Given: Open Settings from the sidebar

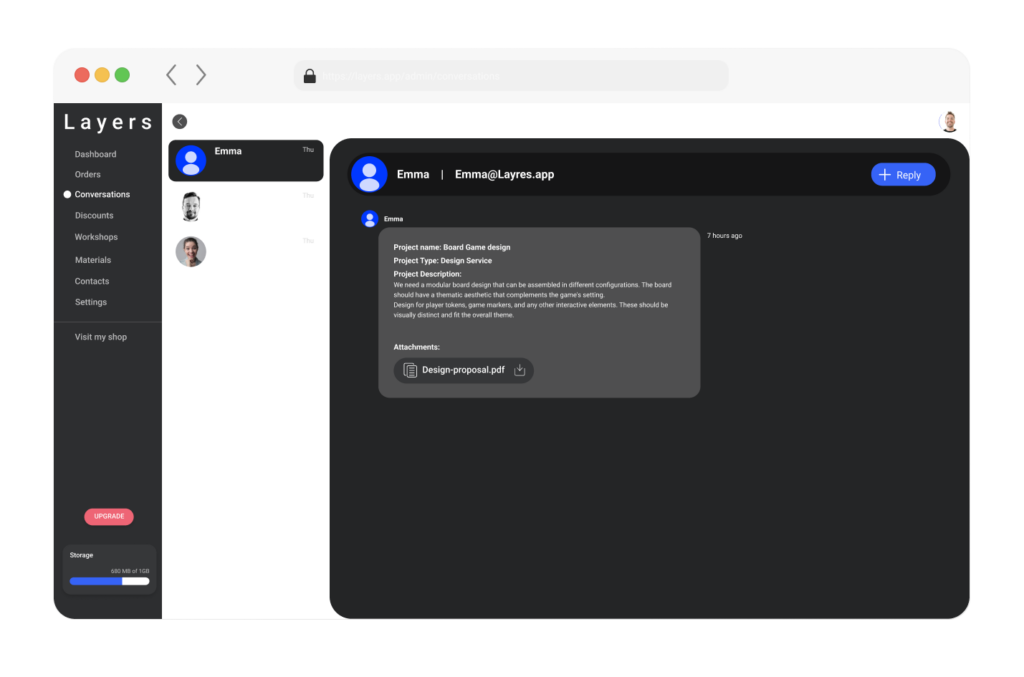Looking at the screenshot, I should [89, 302].
